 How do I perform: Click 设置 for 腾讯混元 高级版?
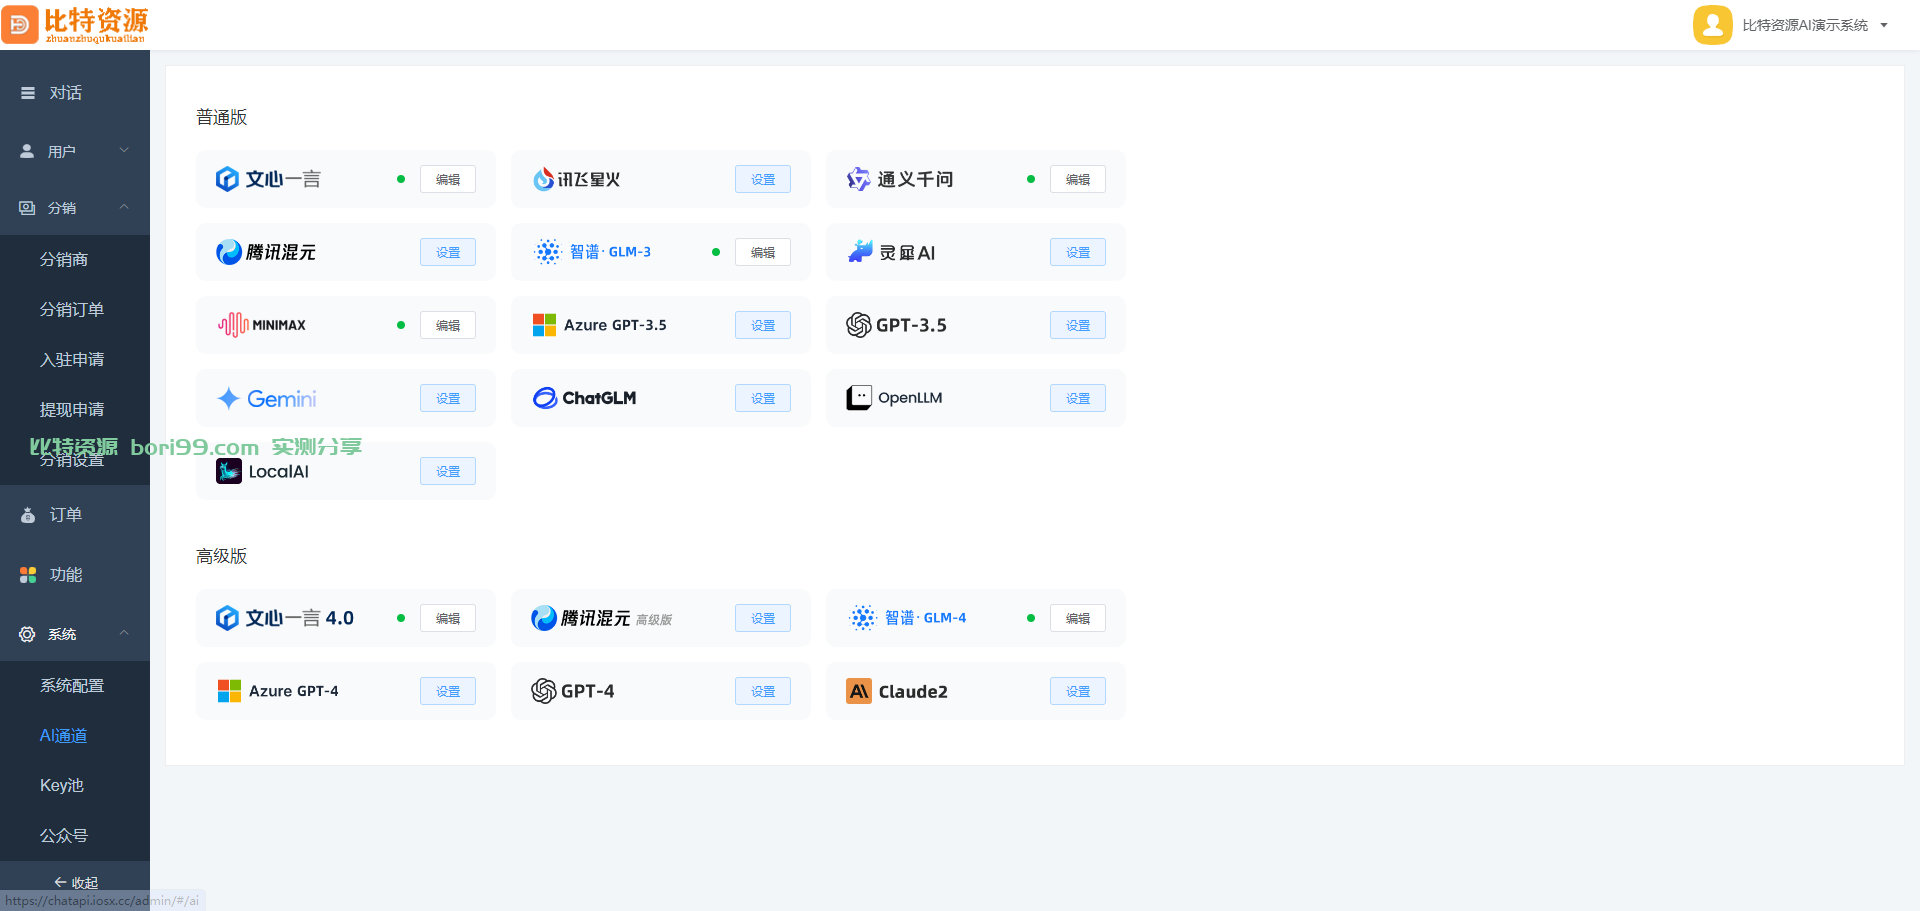tap(763, 618)
